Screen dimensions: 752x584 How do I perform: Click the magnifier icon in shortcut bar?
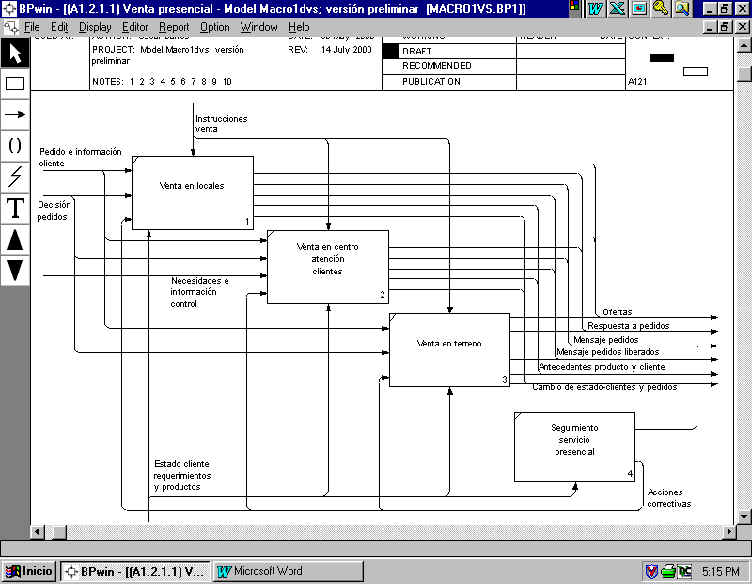click(682, 9)
